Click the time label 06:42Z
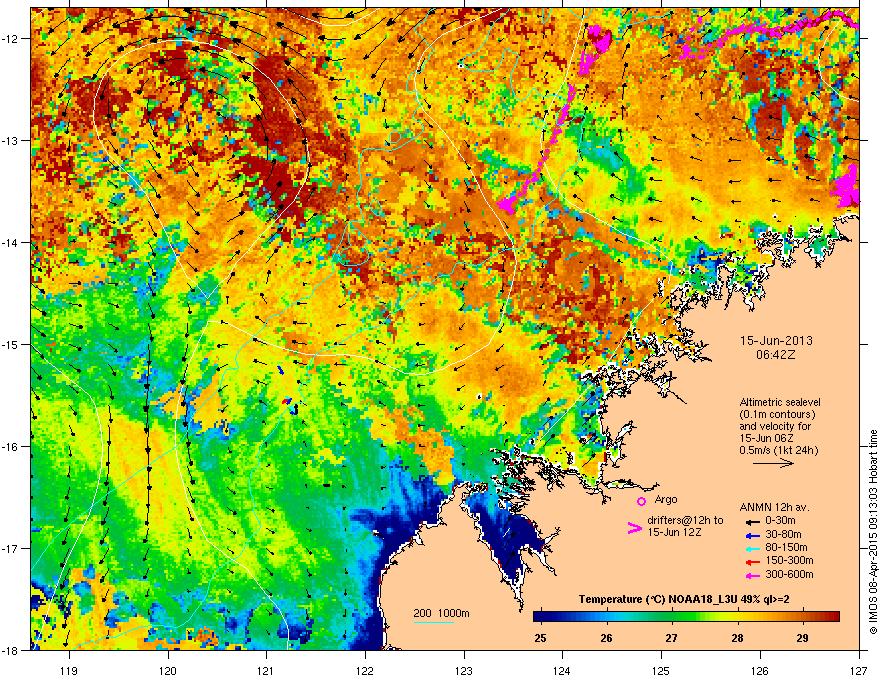 776,355
